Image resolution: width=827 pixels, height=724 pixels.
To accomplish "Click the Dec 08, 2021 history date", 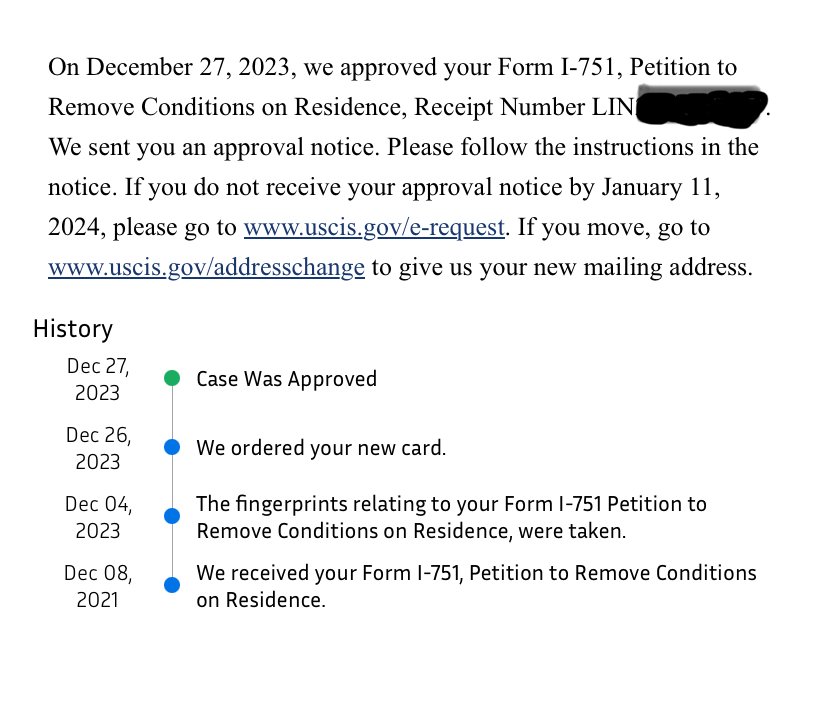I will (x=98, y=586).
